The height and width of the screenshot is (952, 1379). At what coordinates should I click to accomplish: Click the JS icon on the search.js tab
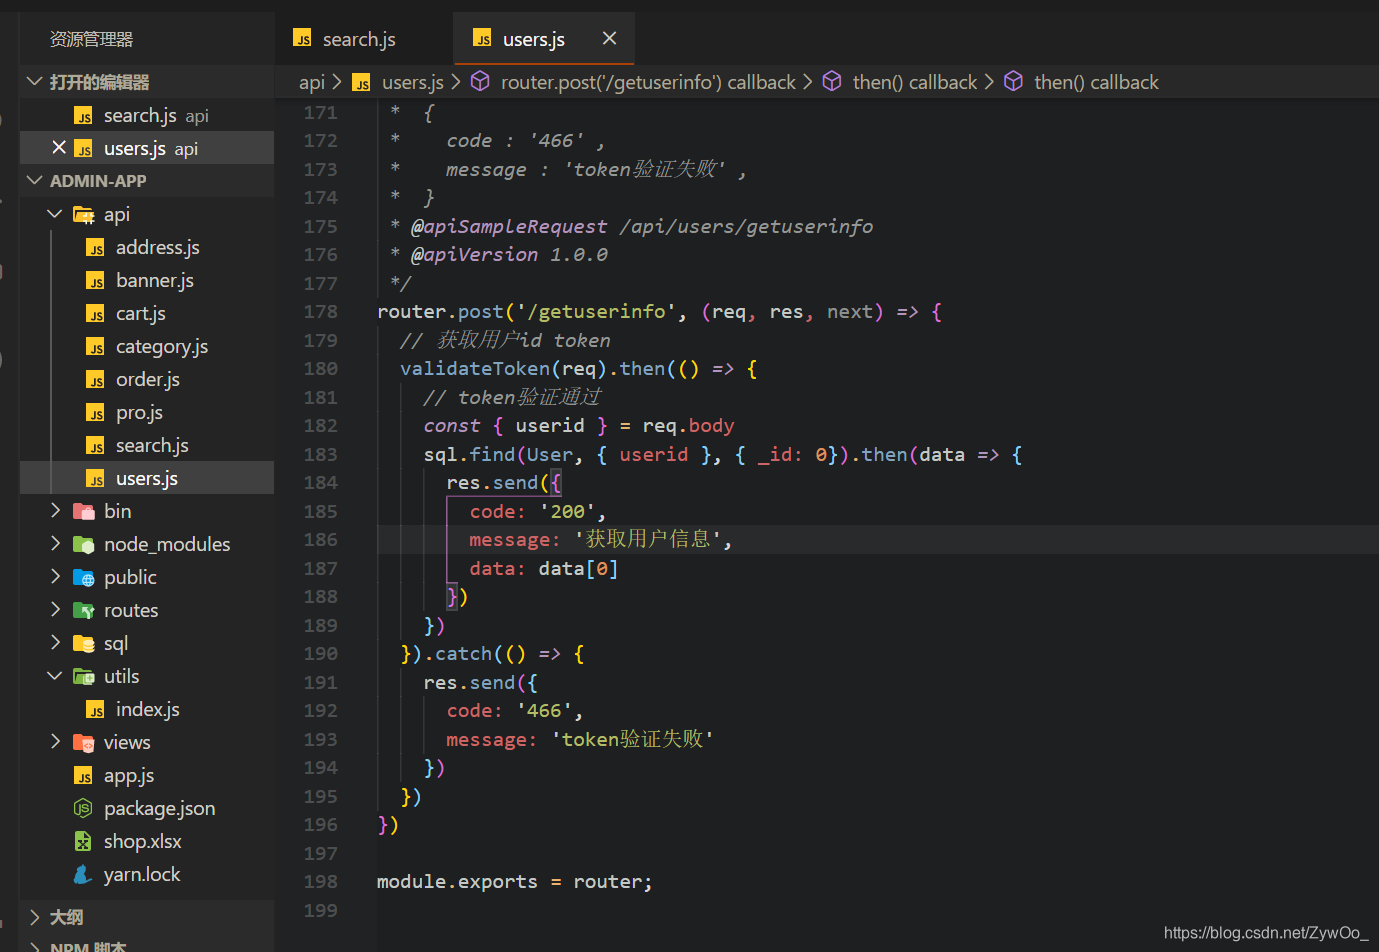(302, 38)
